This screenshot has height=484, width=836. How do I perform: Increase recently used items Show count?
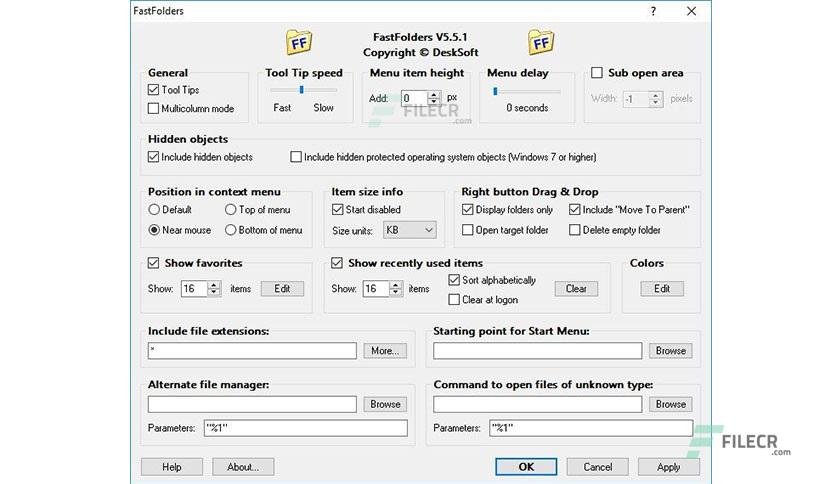pyautogui.click(x=396, y=285)
